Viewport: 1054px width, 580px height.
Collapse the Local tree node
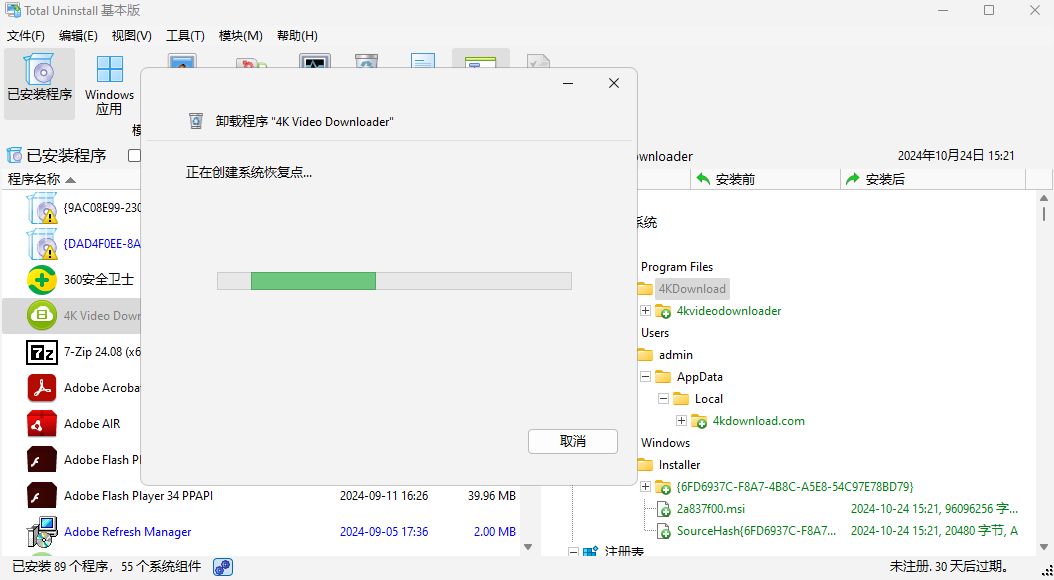[663, 399]
